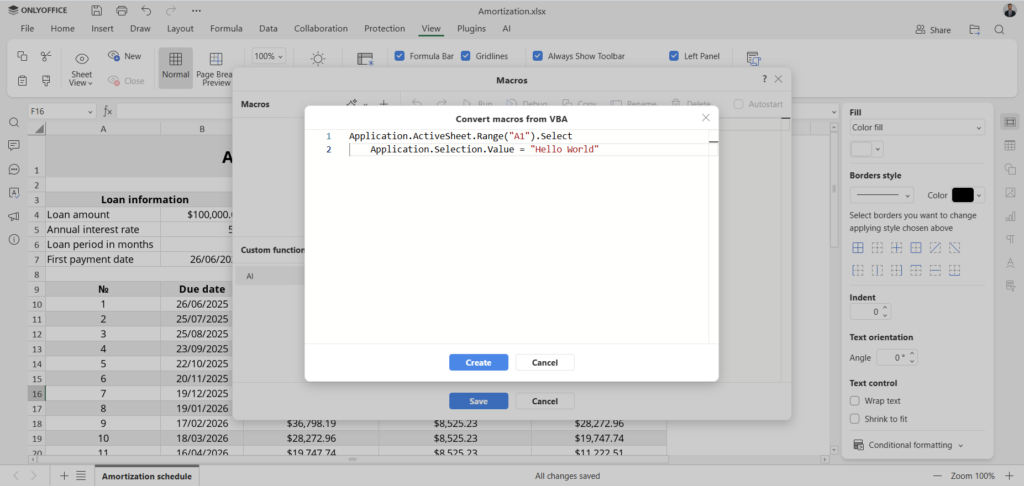Toggle the Autostart checkbox in Macros

coord(739,104)
